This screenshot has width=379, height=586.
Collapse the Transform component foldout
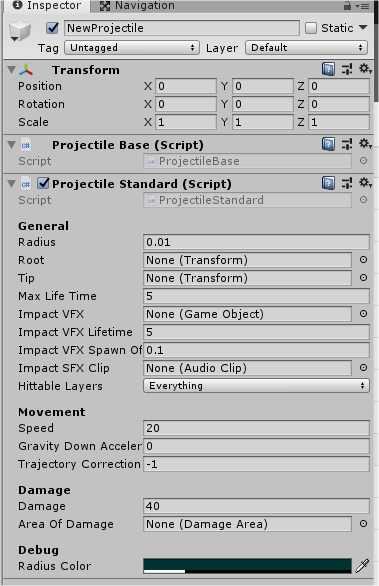click(12, 70)
